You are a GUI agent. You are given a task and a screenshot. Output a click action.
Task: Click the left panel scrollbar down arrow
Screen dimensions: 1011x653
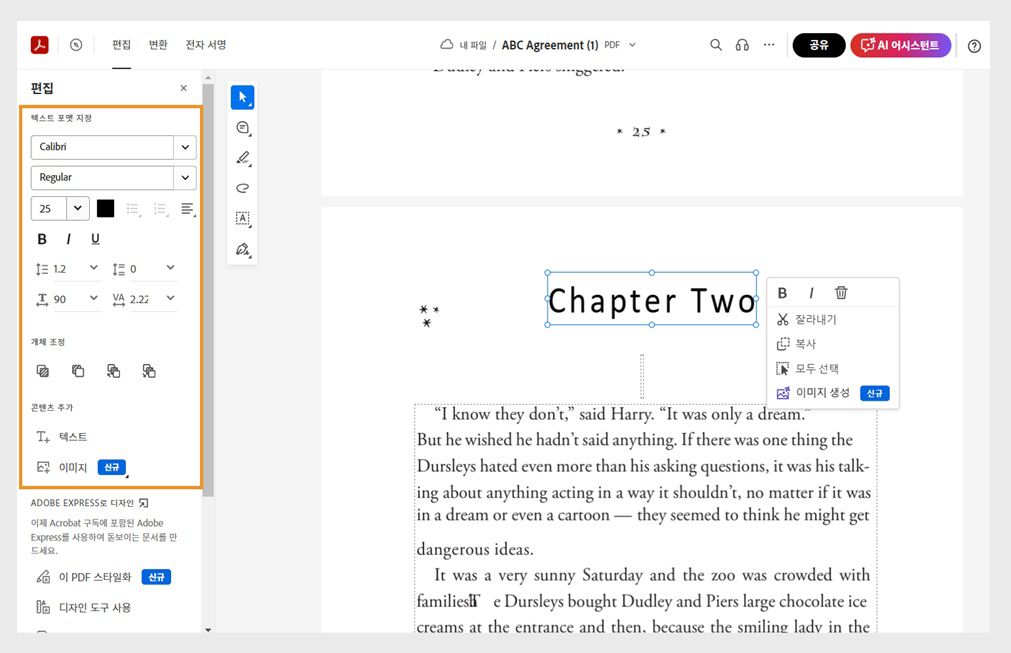coord(208,629)
